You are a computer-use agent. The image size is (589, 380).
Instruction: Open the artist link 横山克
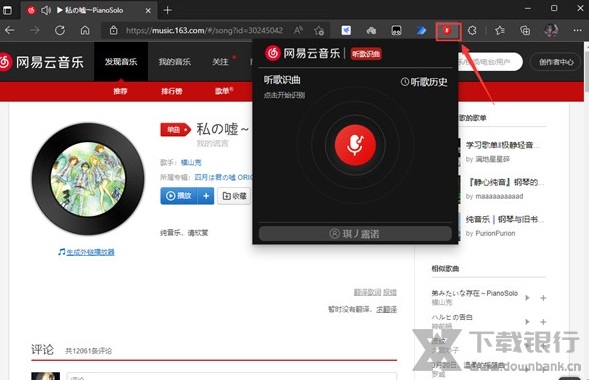coord(191,163)
